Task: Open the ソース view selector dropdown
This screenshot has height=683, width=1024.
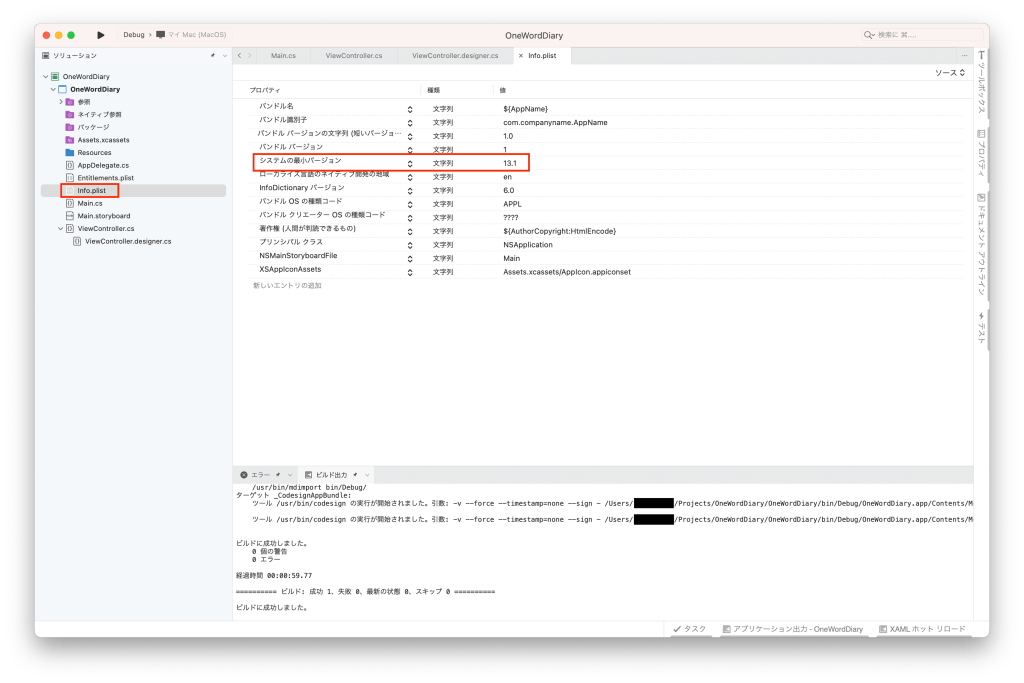Action: click(x=949, y=73)
